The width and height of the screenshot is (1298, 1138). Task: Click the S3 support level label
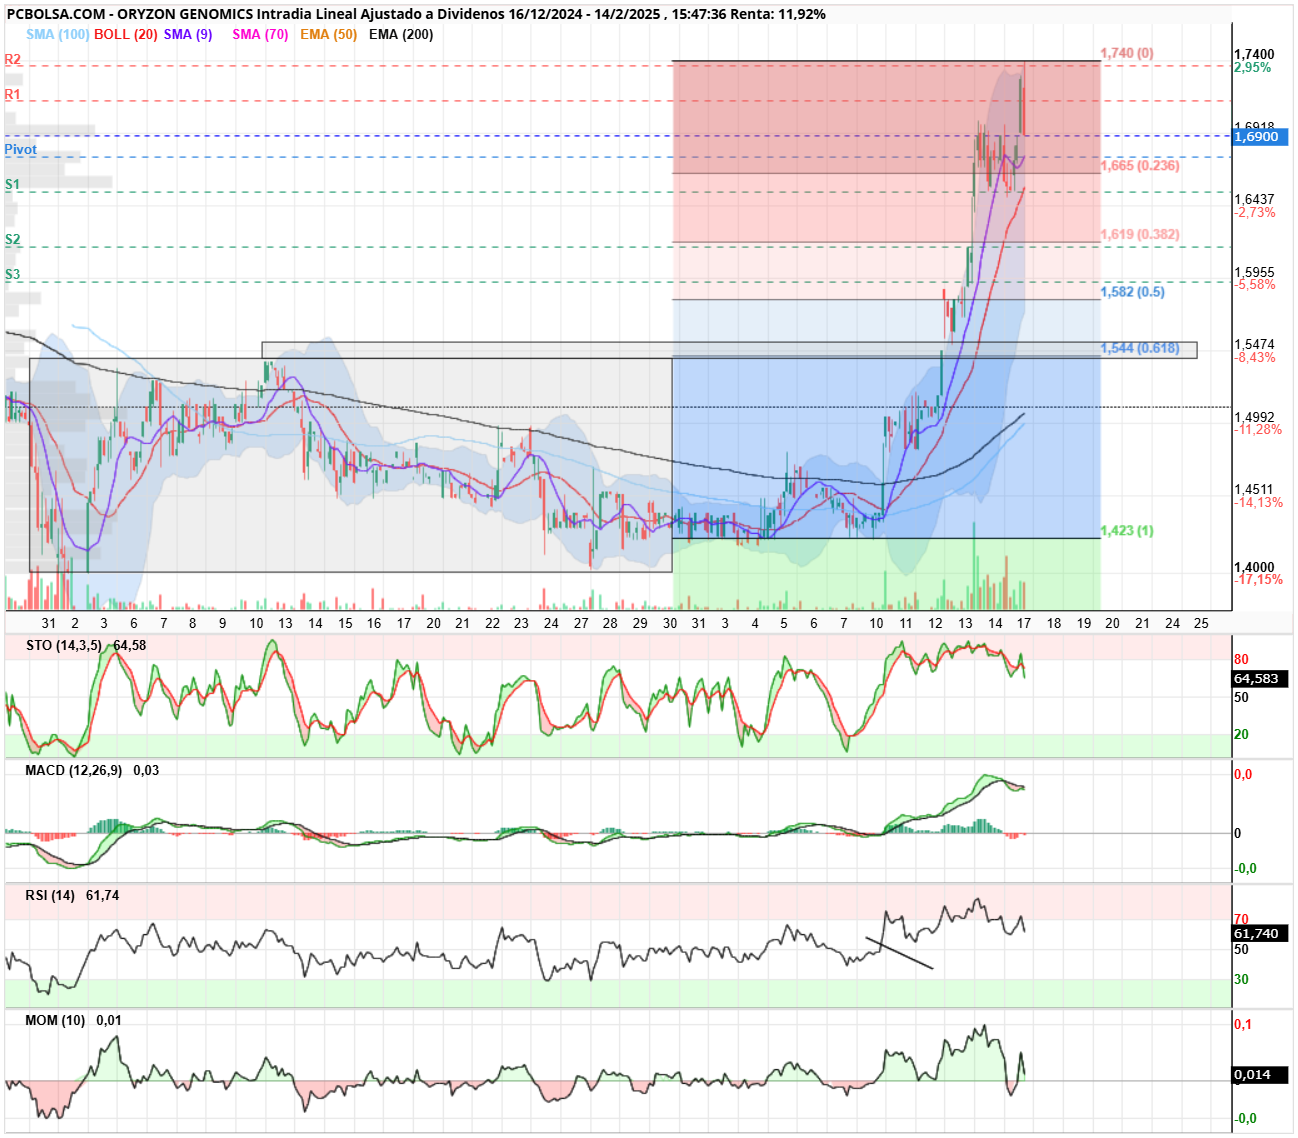click(13, 274)
